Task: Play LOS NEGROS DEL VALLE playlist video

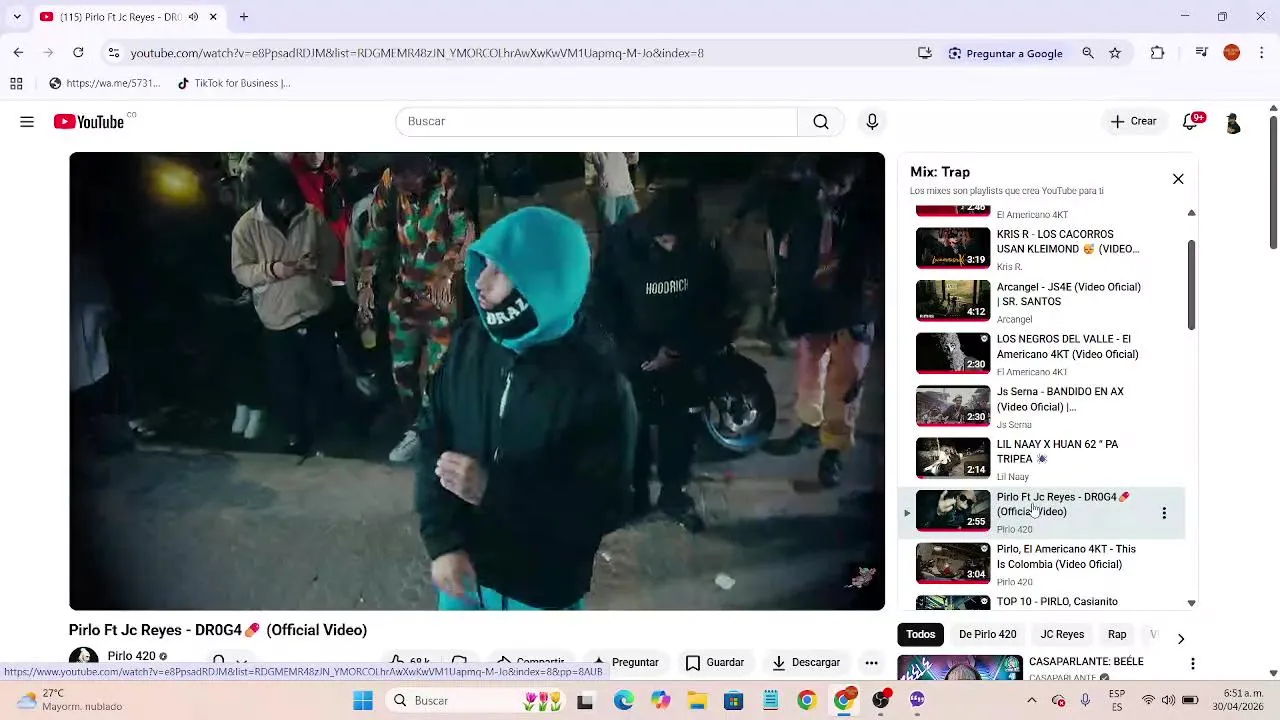Action: click(x=1040, y=354)
